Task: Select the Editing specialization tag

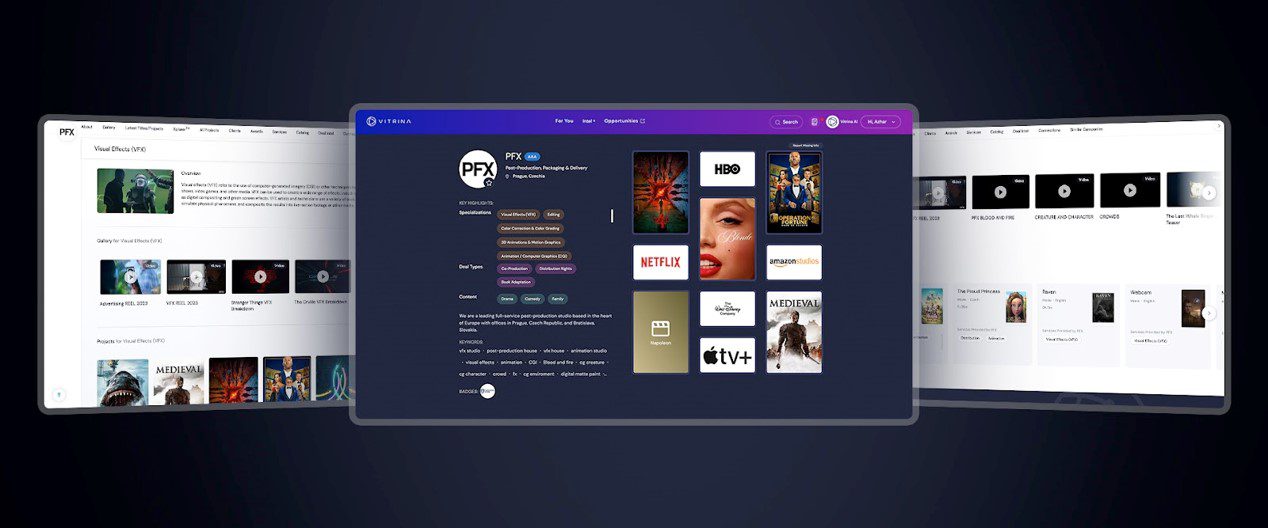Action: (x=554, y=214)
